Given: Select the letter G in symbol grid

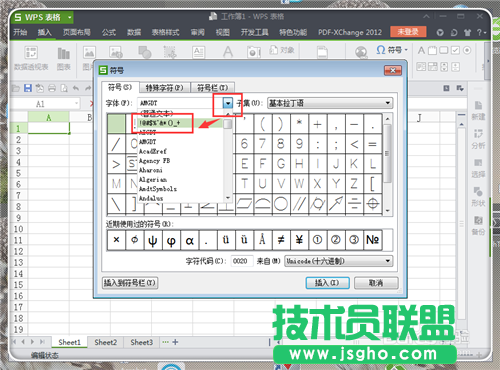Looking at the screenshot, I should [281, 164].
